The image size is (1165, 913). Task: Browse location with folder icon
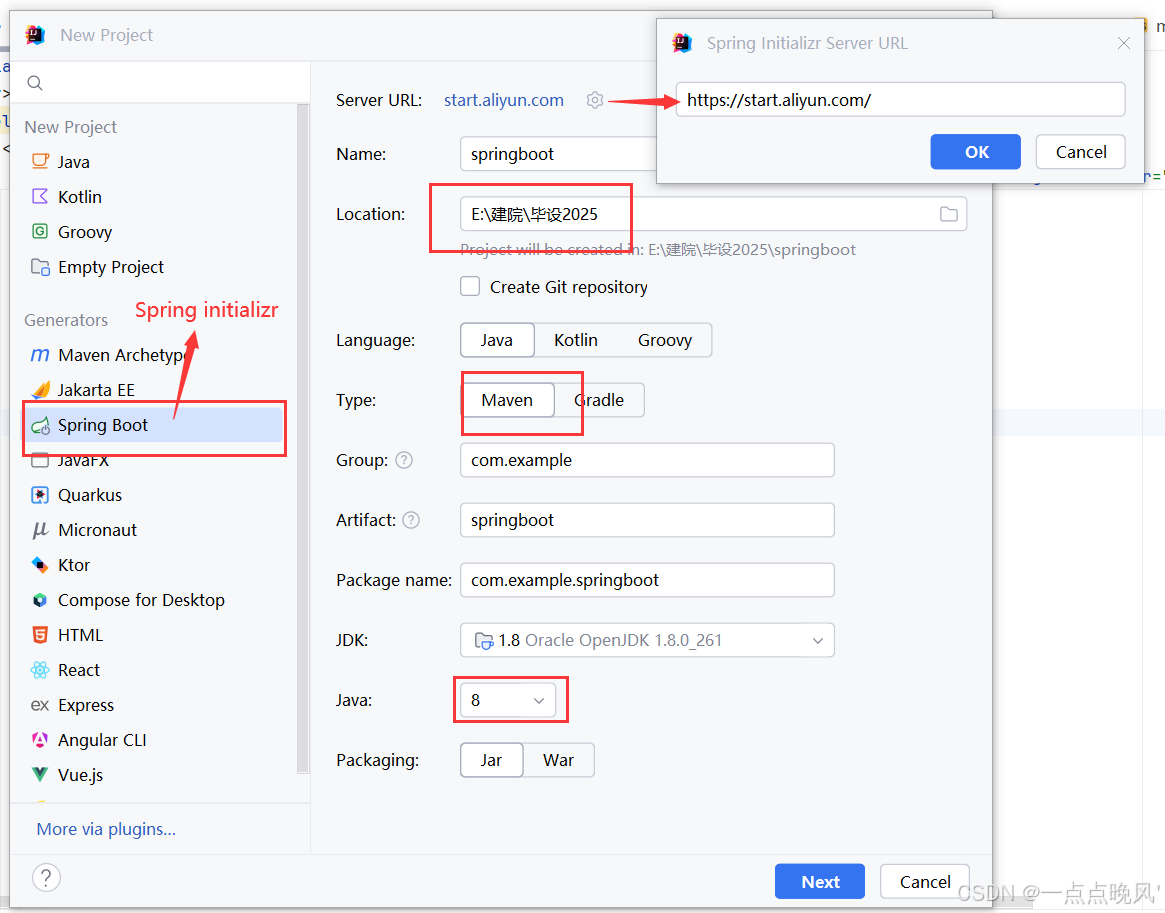pos(948,214)
